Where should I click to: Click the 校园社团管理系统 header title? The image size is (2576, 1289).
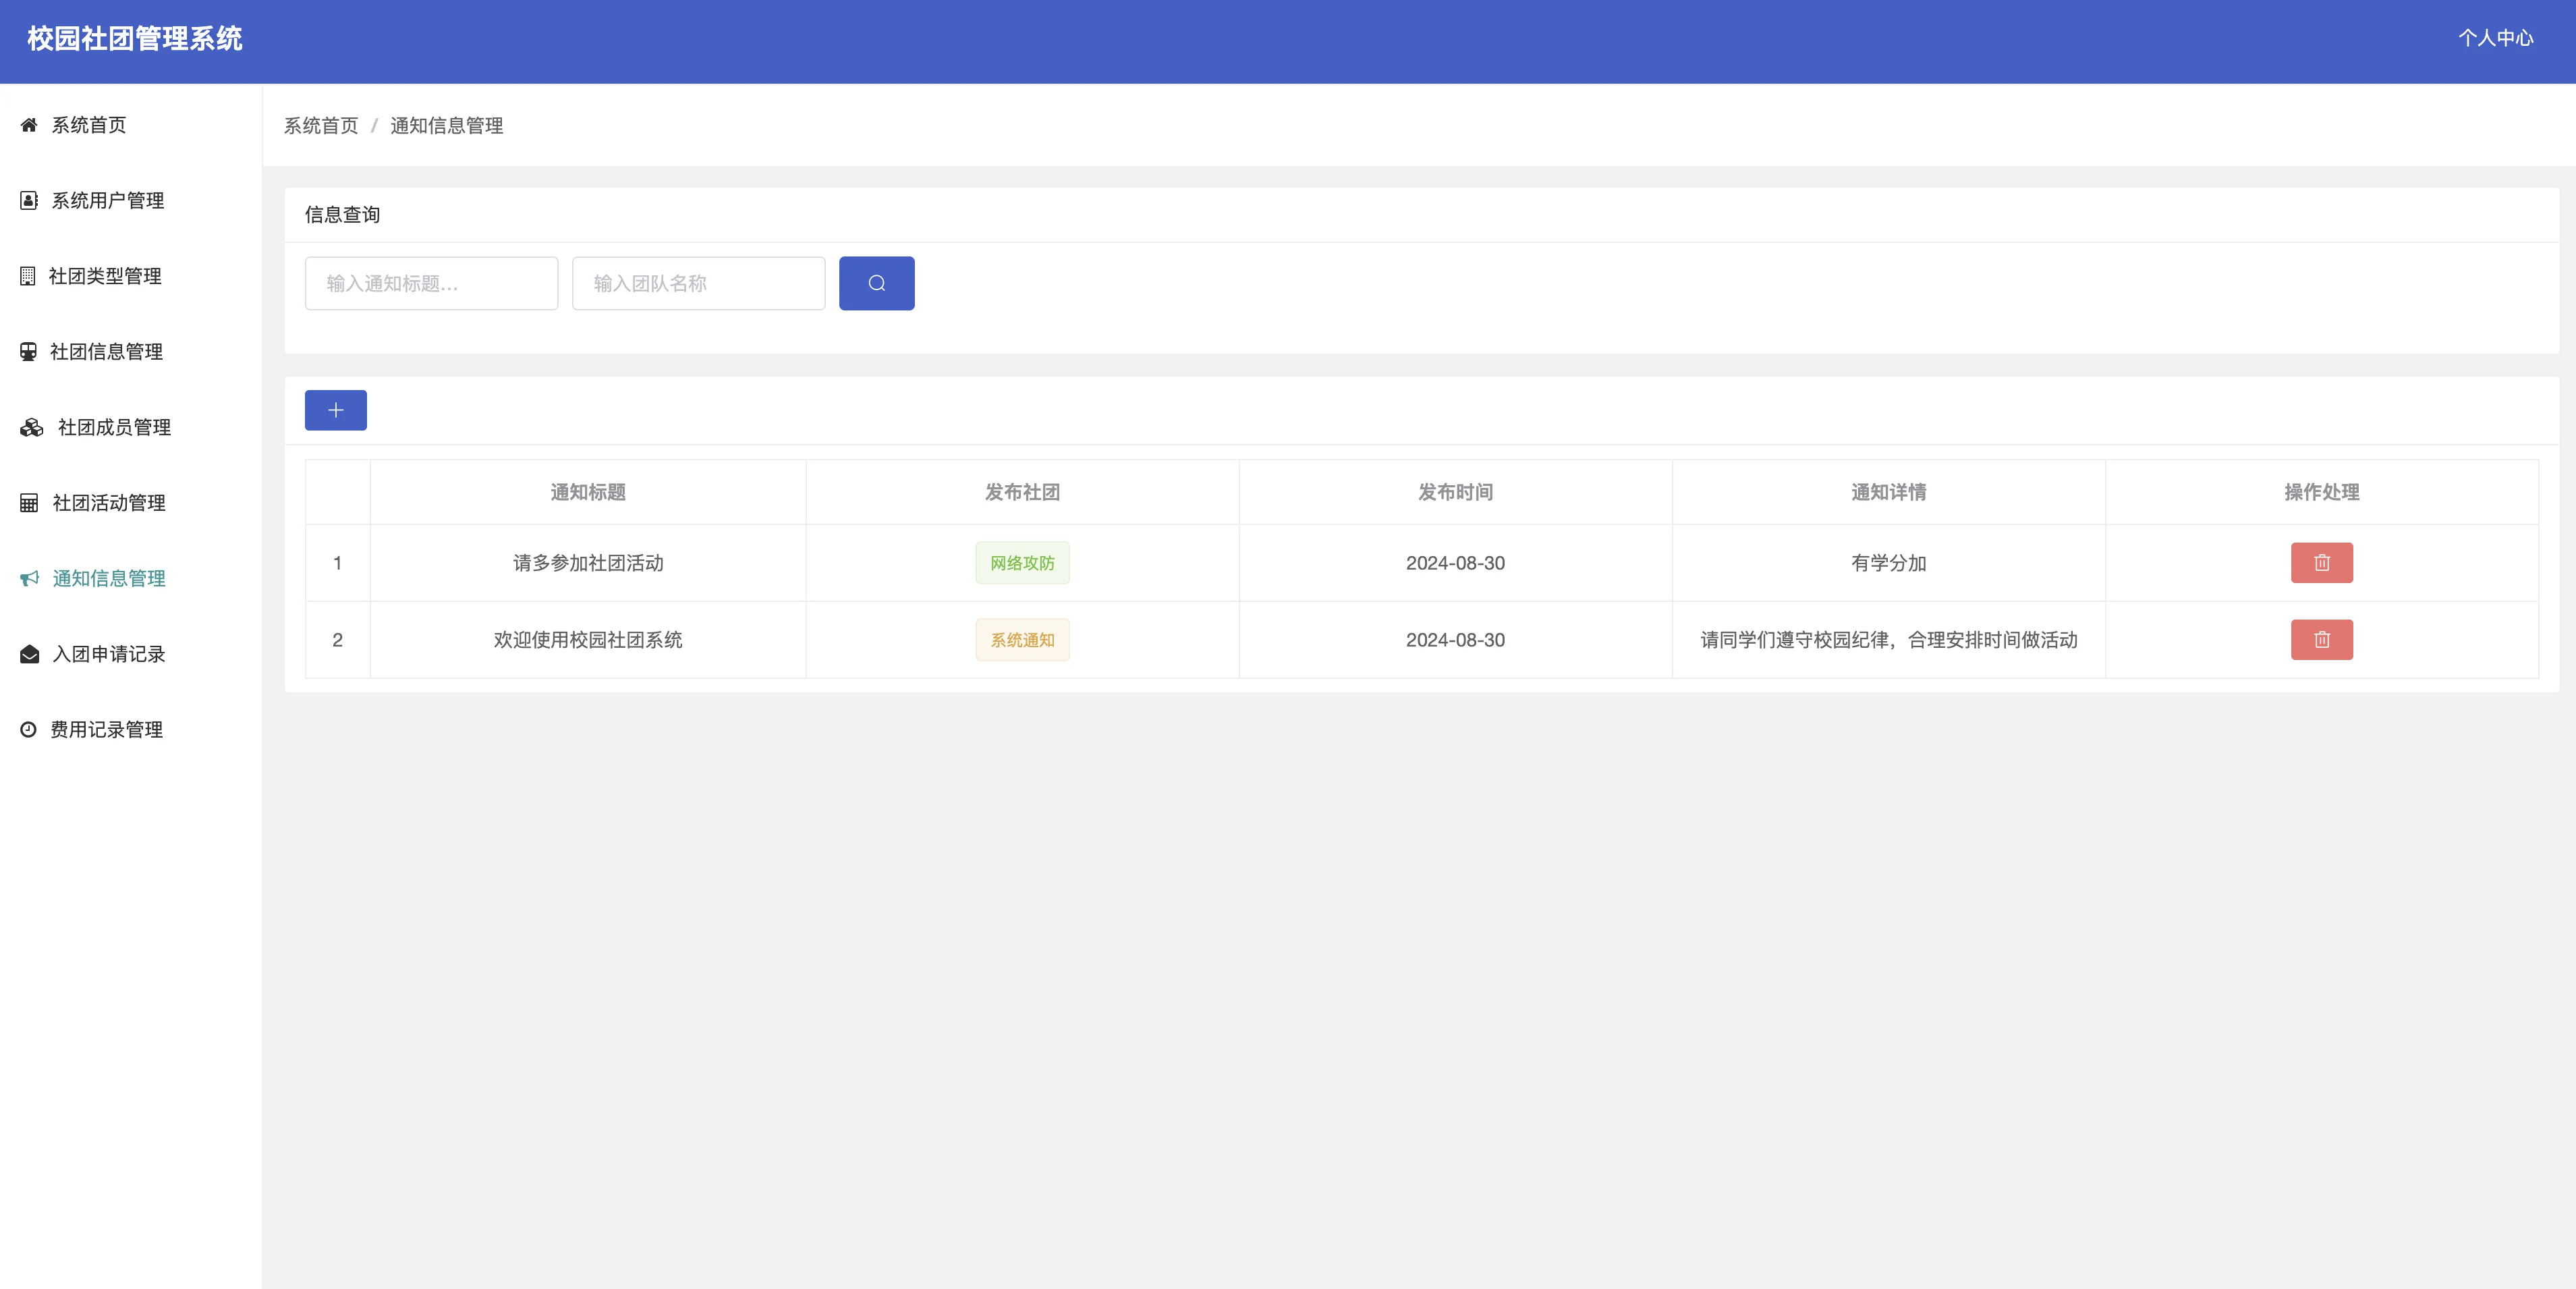[x=135, y=39]
